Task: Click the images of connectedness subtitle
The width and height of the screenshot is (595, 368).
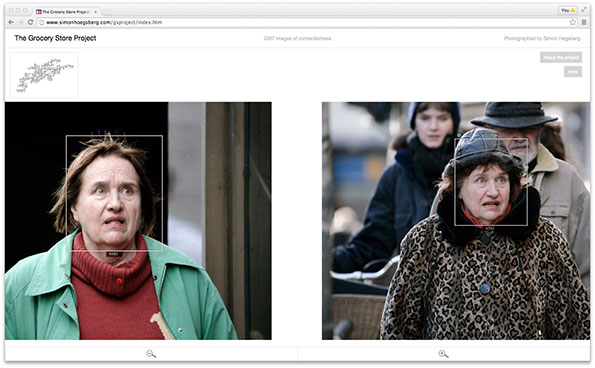Action: [x=298, y=38]
